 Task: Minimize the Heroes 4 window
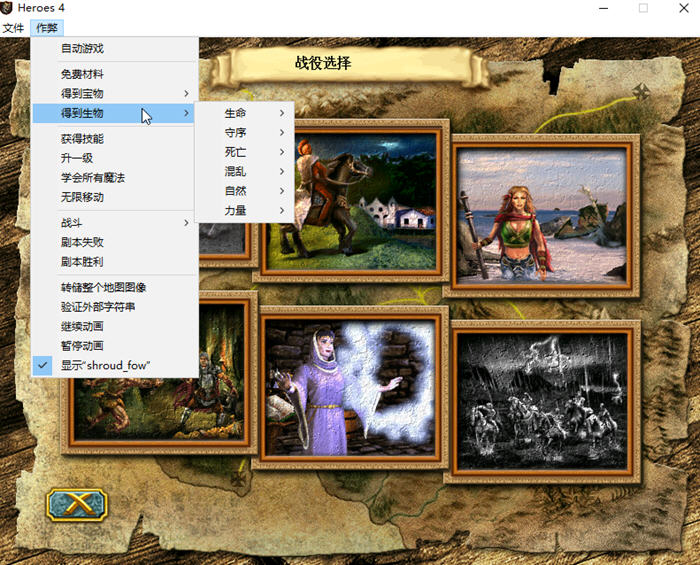coord(604,8)
